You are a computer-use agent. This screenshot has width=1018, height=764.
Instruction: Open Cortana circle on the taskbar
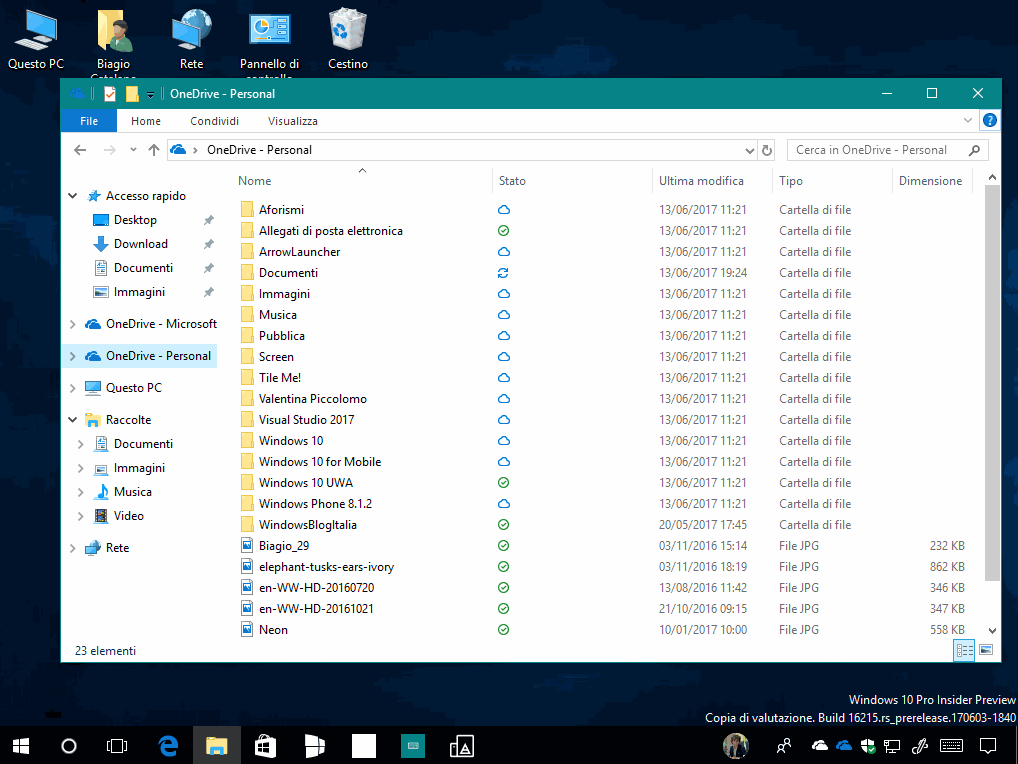69,746
